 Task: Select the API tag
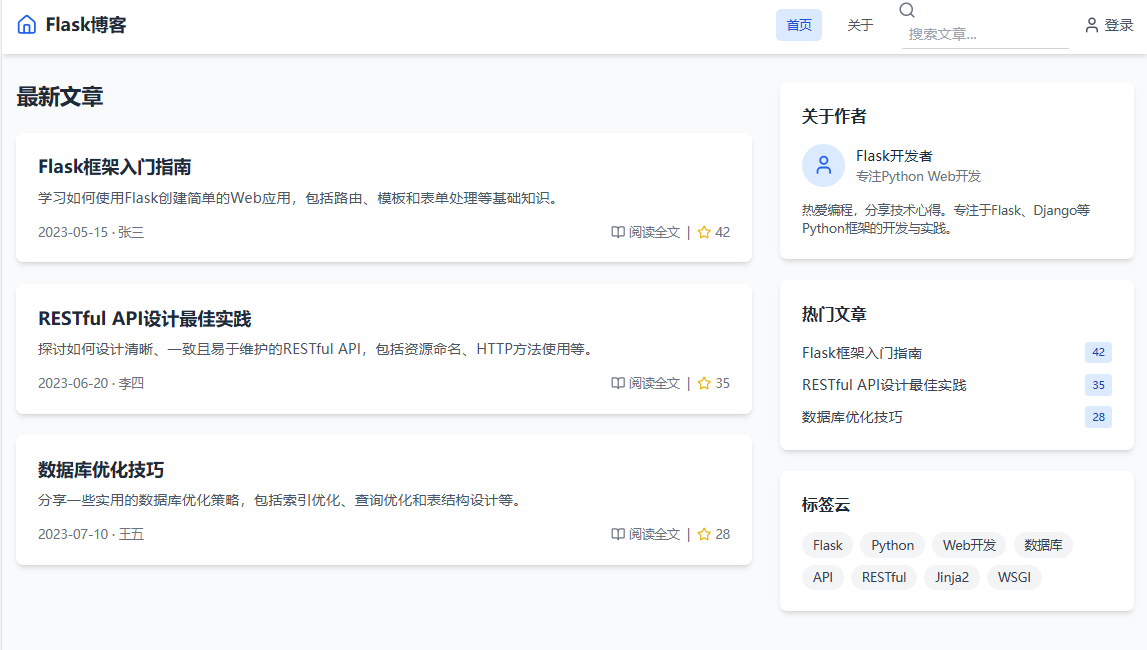point(823,578)
